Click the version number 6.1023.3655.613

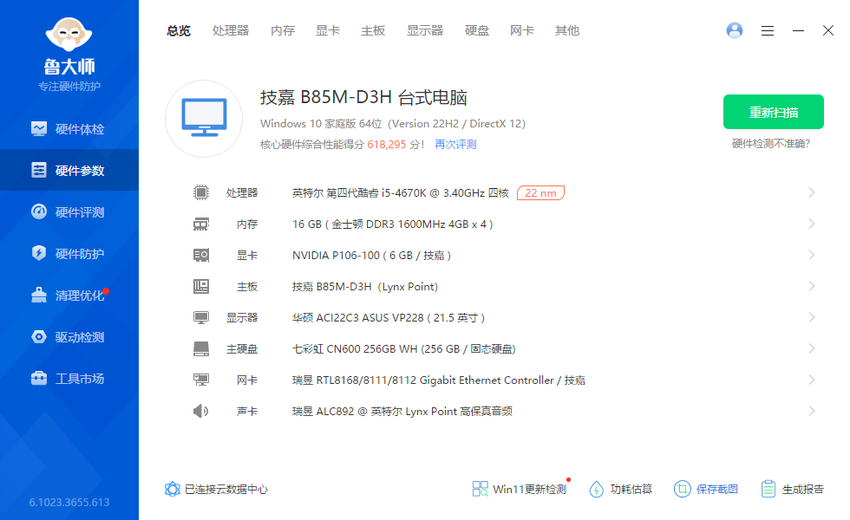(69, 503)
